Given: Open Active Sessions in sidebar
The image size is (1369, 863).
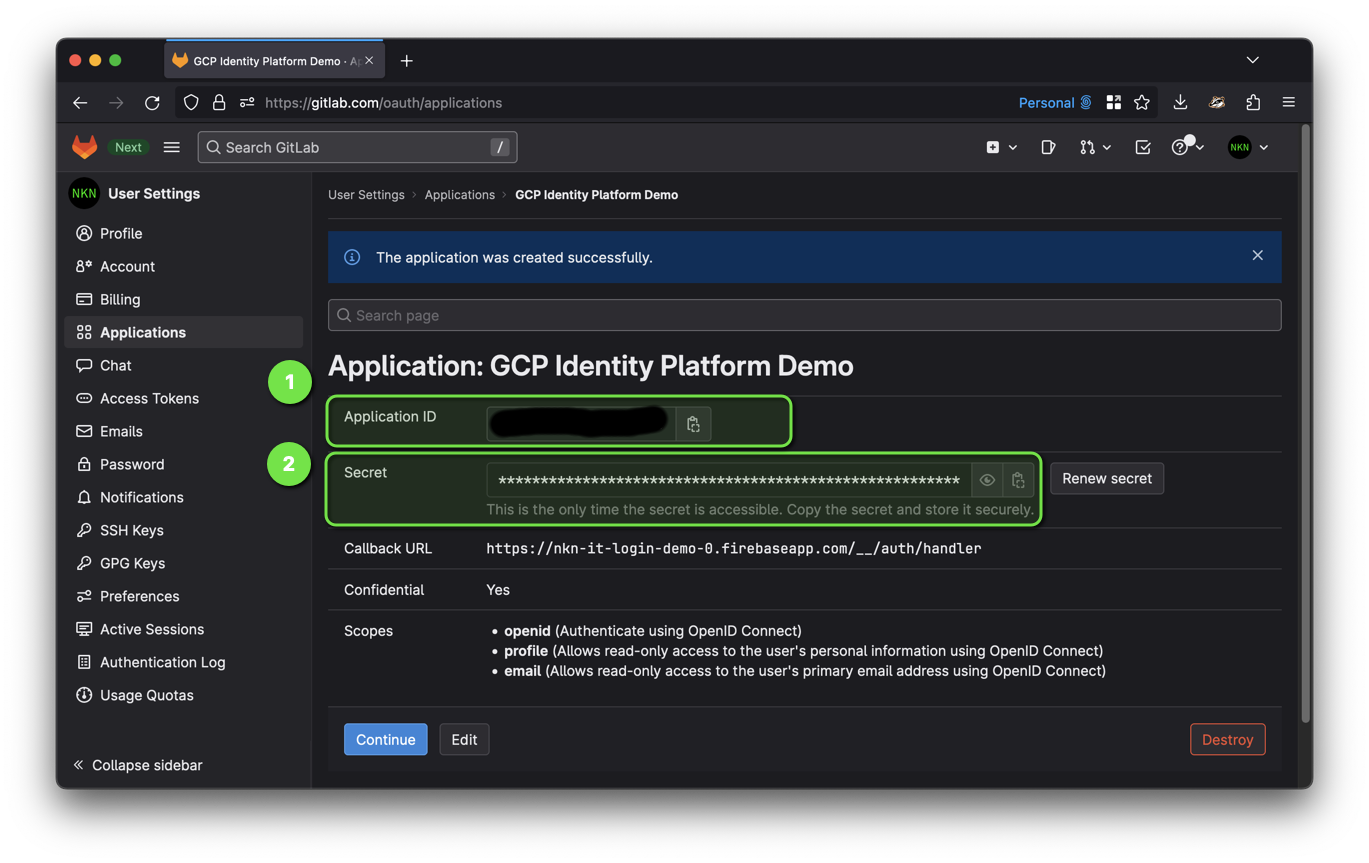Looking at the screenshot, I should (x=183, y=629).
